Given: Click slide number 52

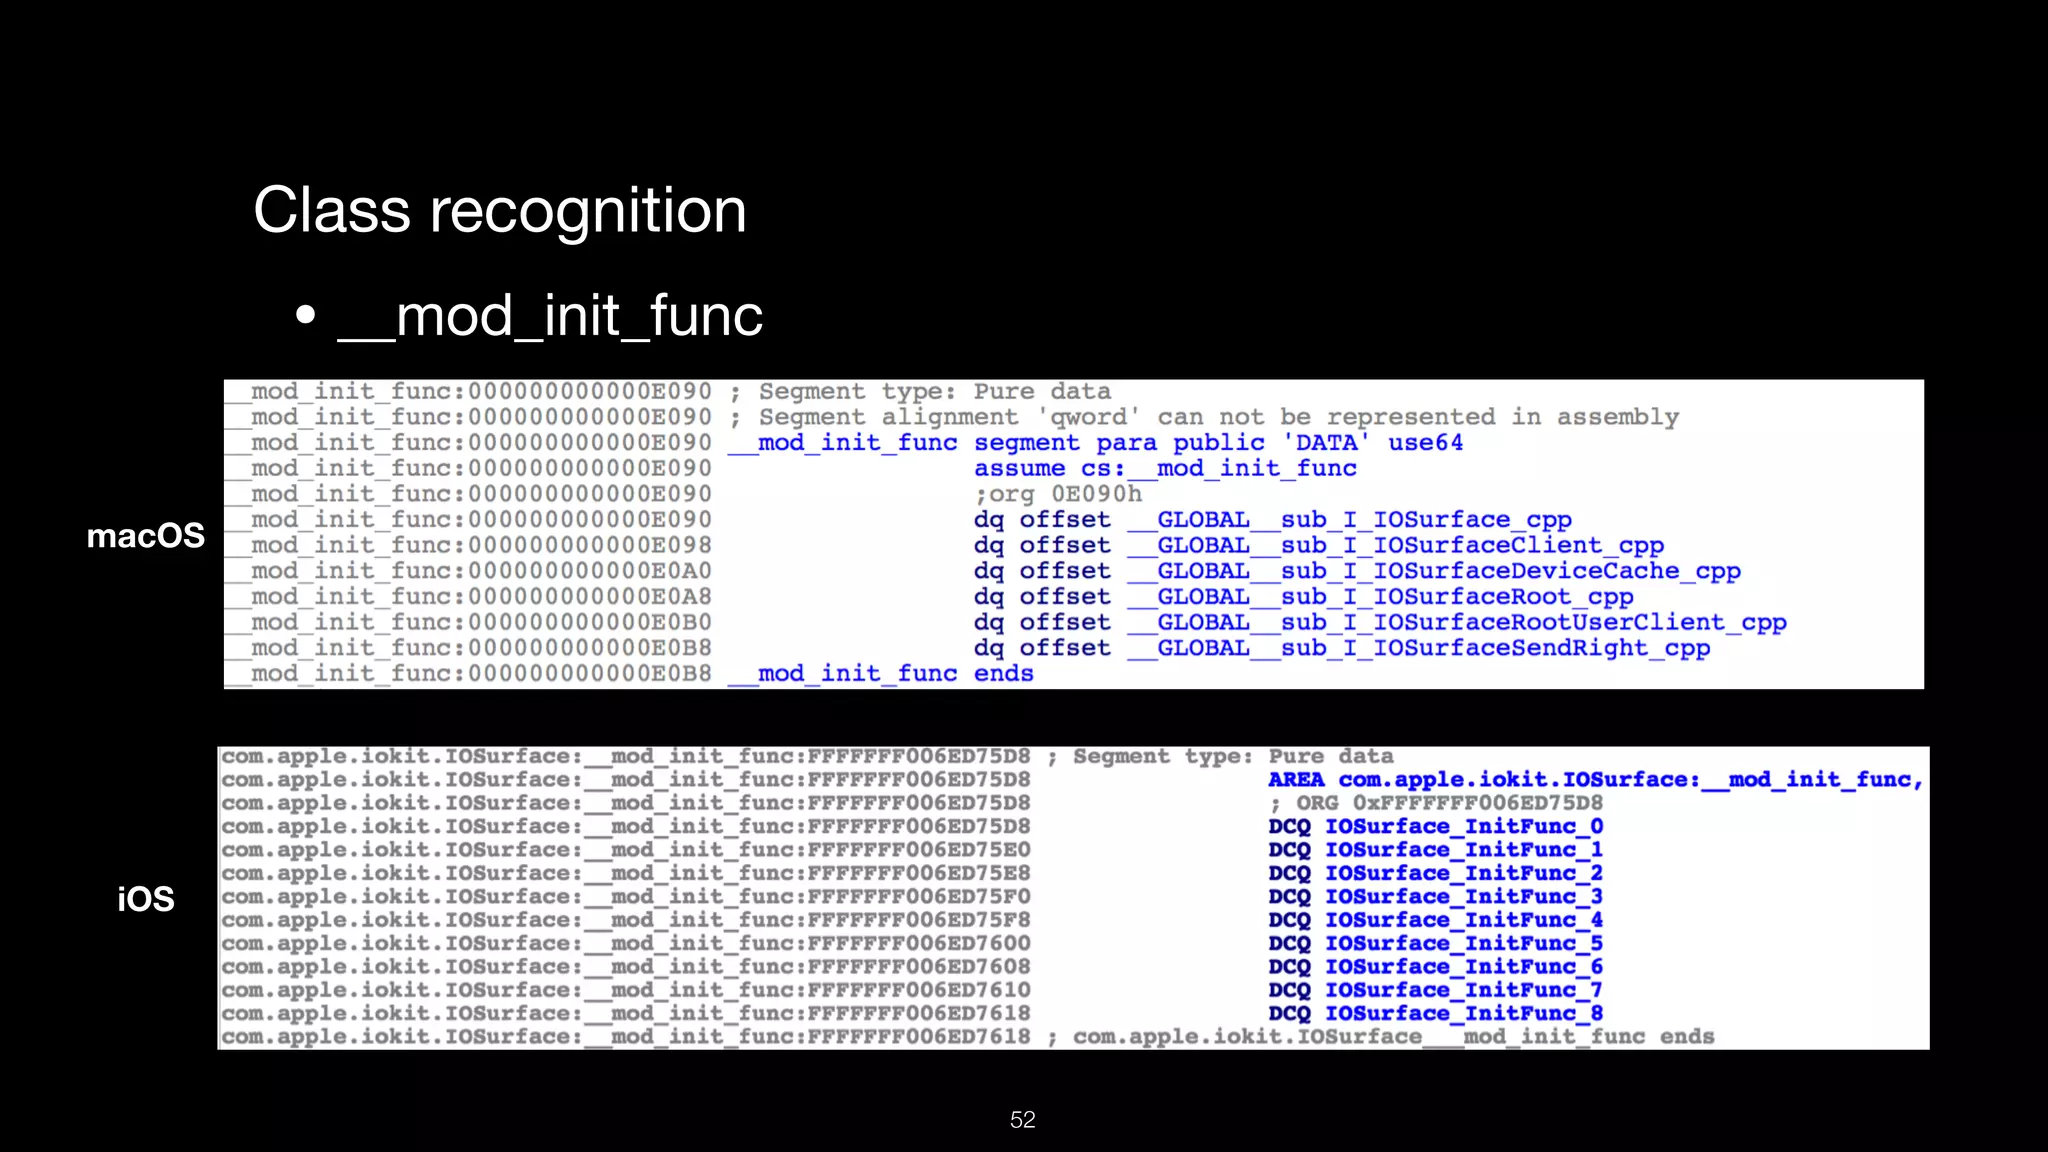Looking at the screenshot, I should 1023,1120.
